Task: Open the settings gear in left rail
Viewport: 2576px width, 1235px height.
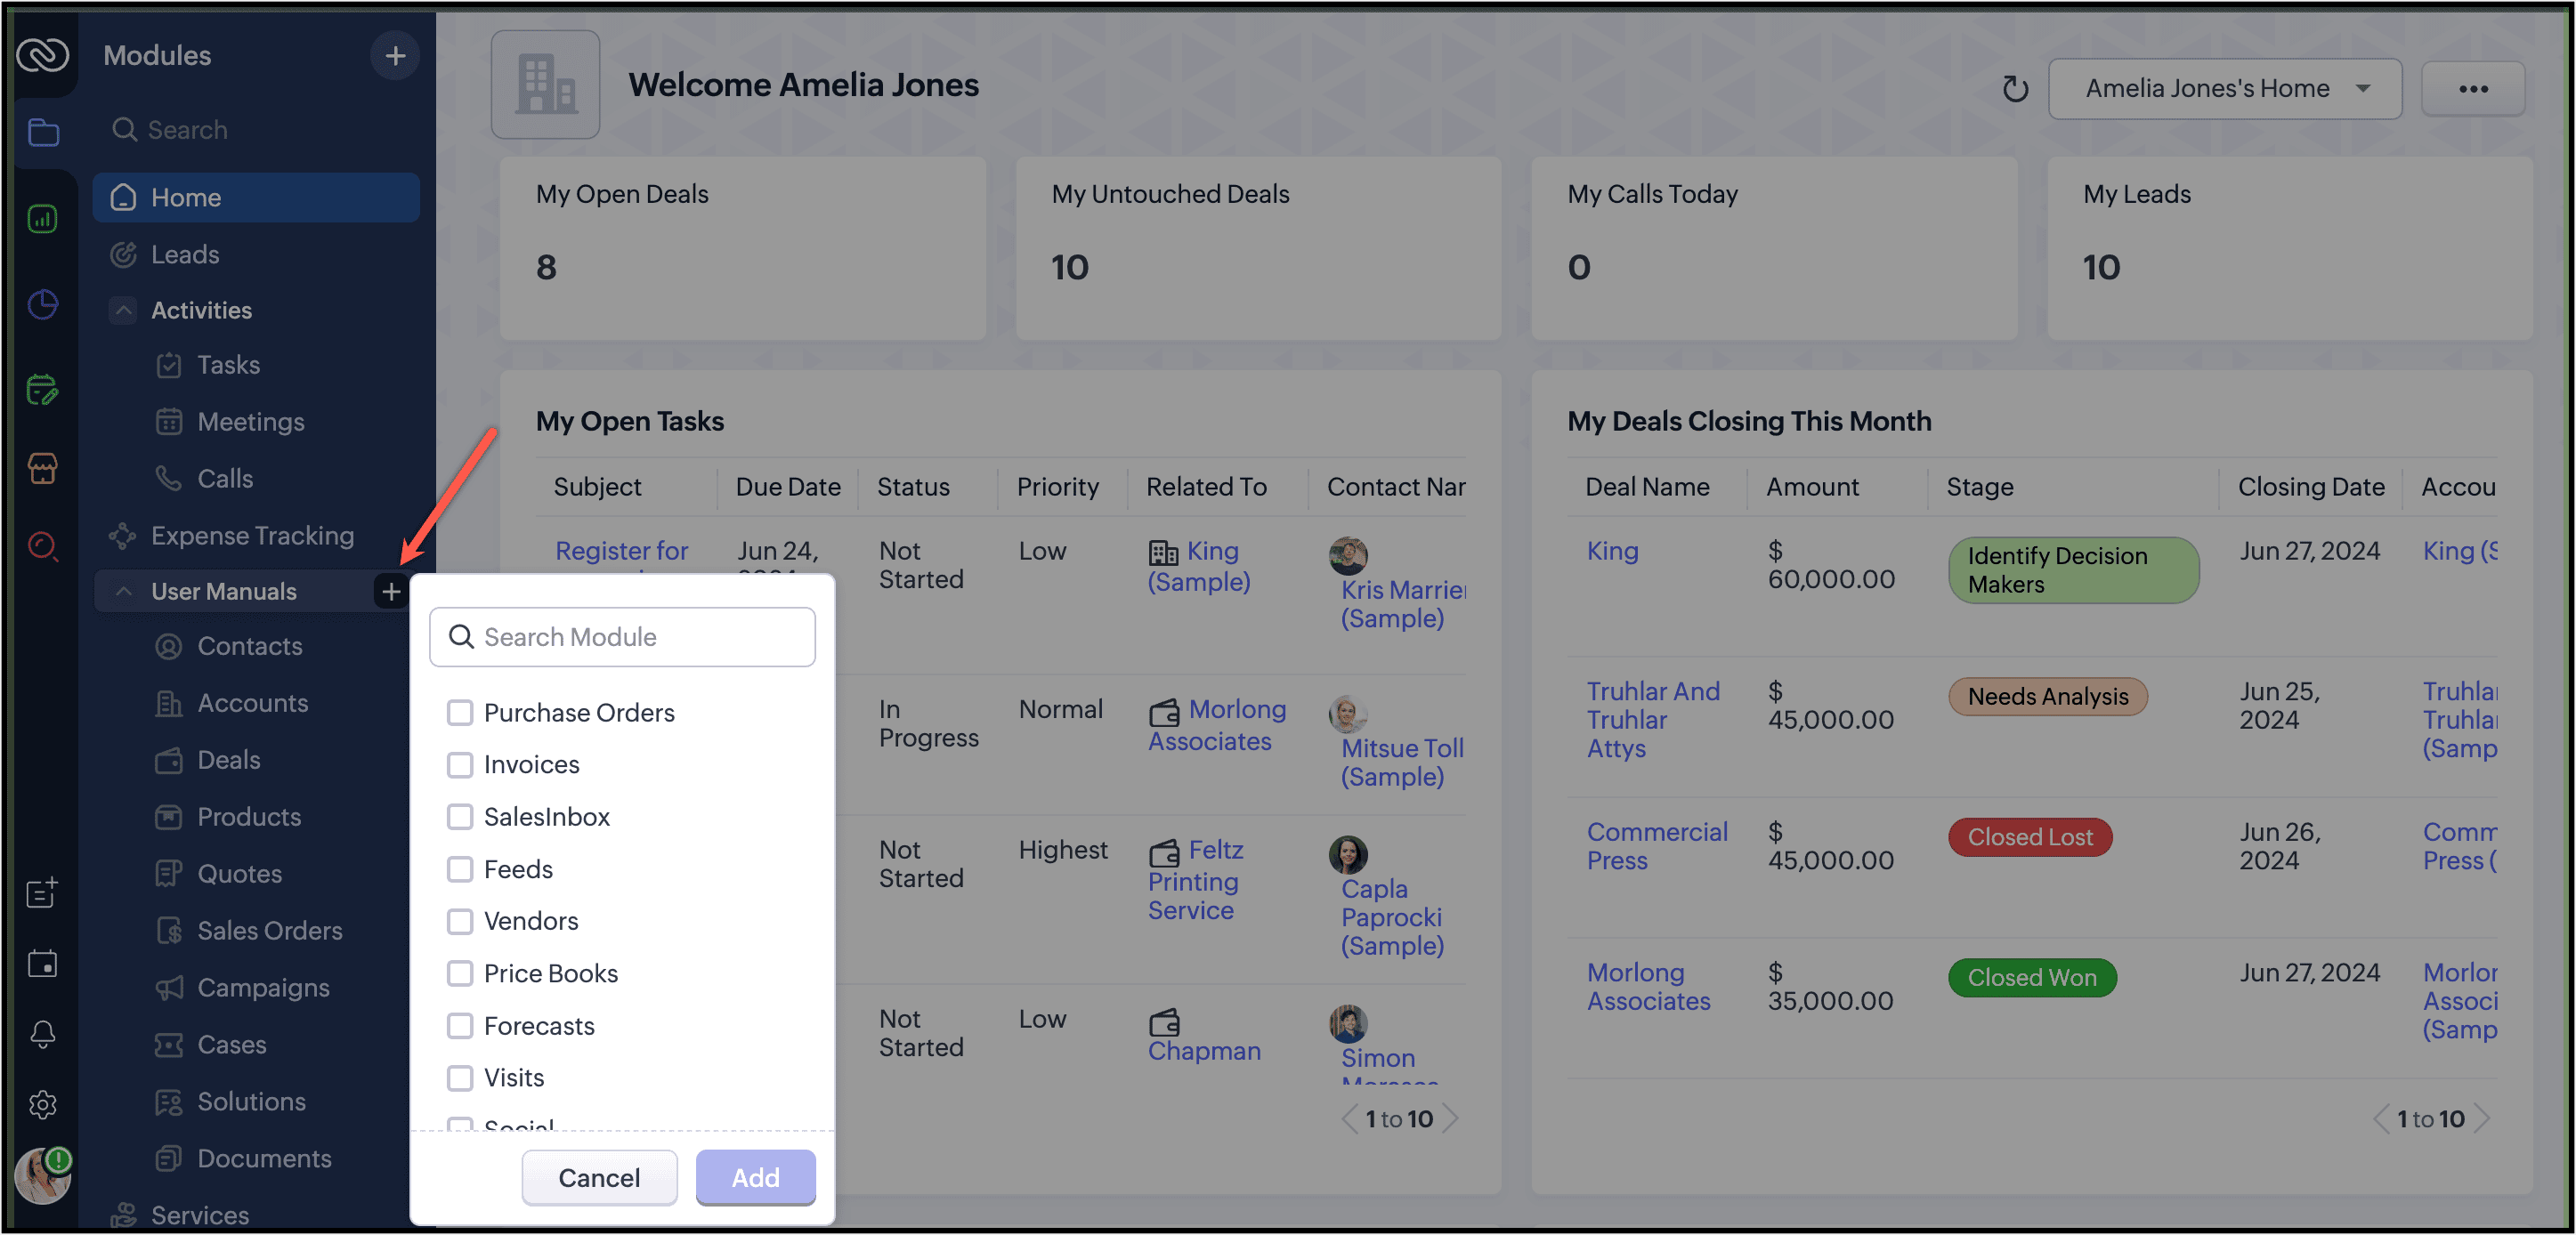Action: click(x=42, y=1104)
